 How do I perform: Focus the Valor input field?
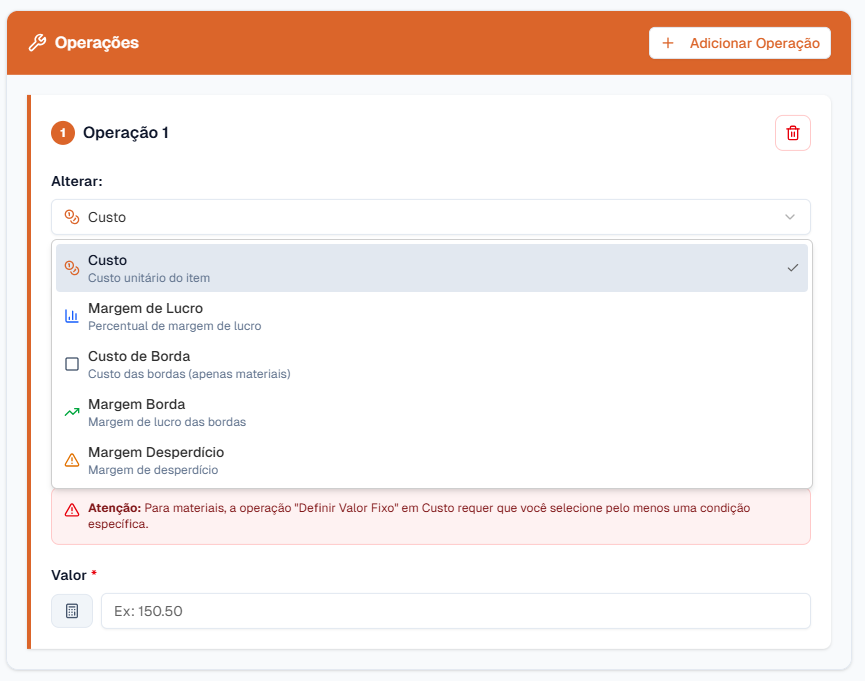tap(455, 611)
